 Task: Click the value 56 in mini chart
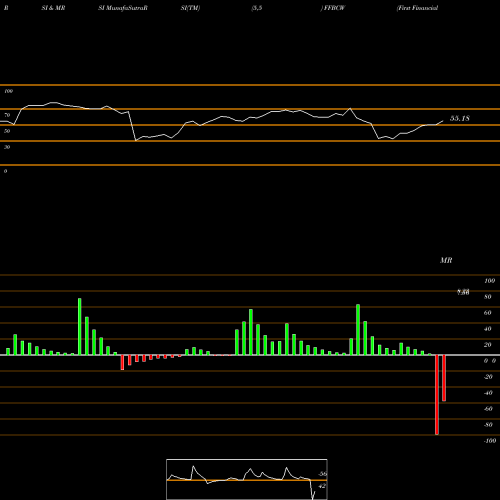click(x=322, y=474)
